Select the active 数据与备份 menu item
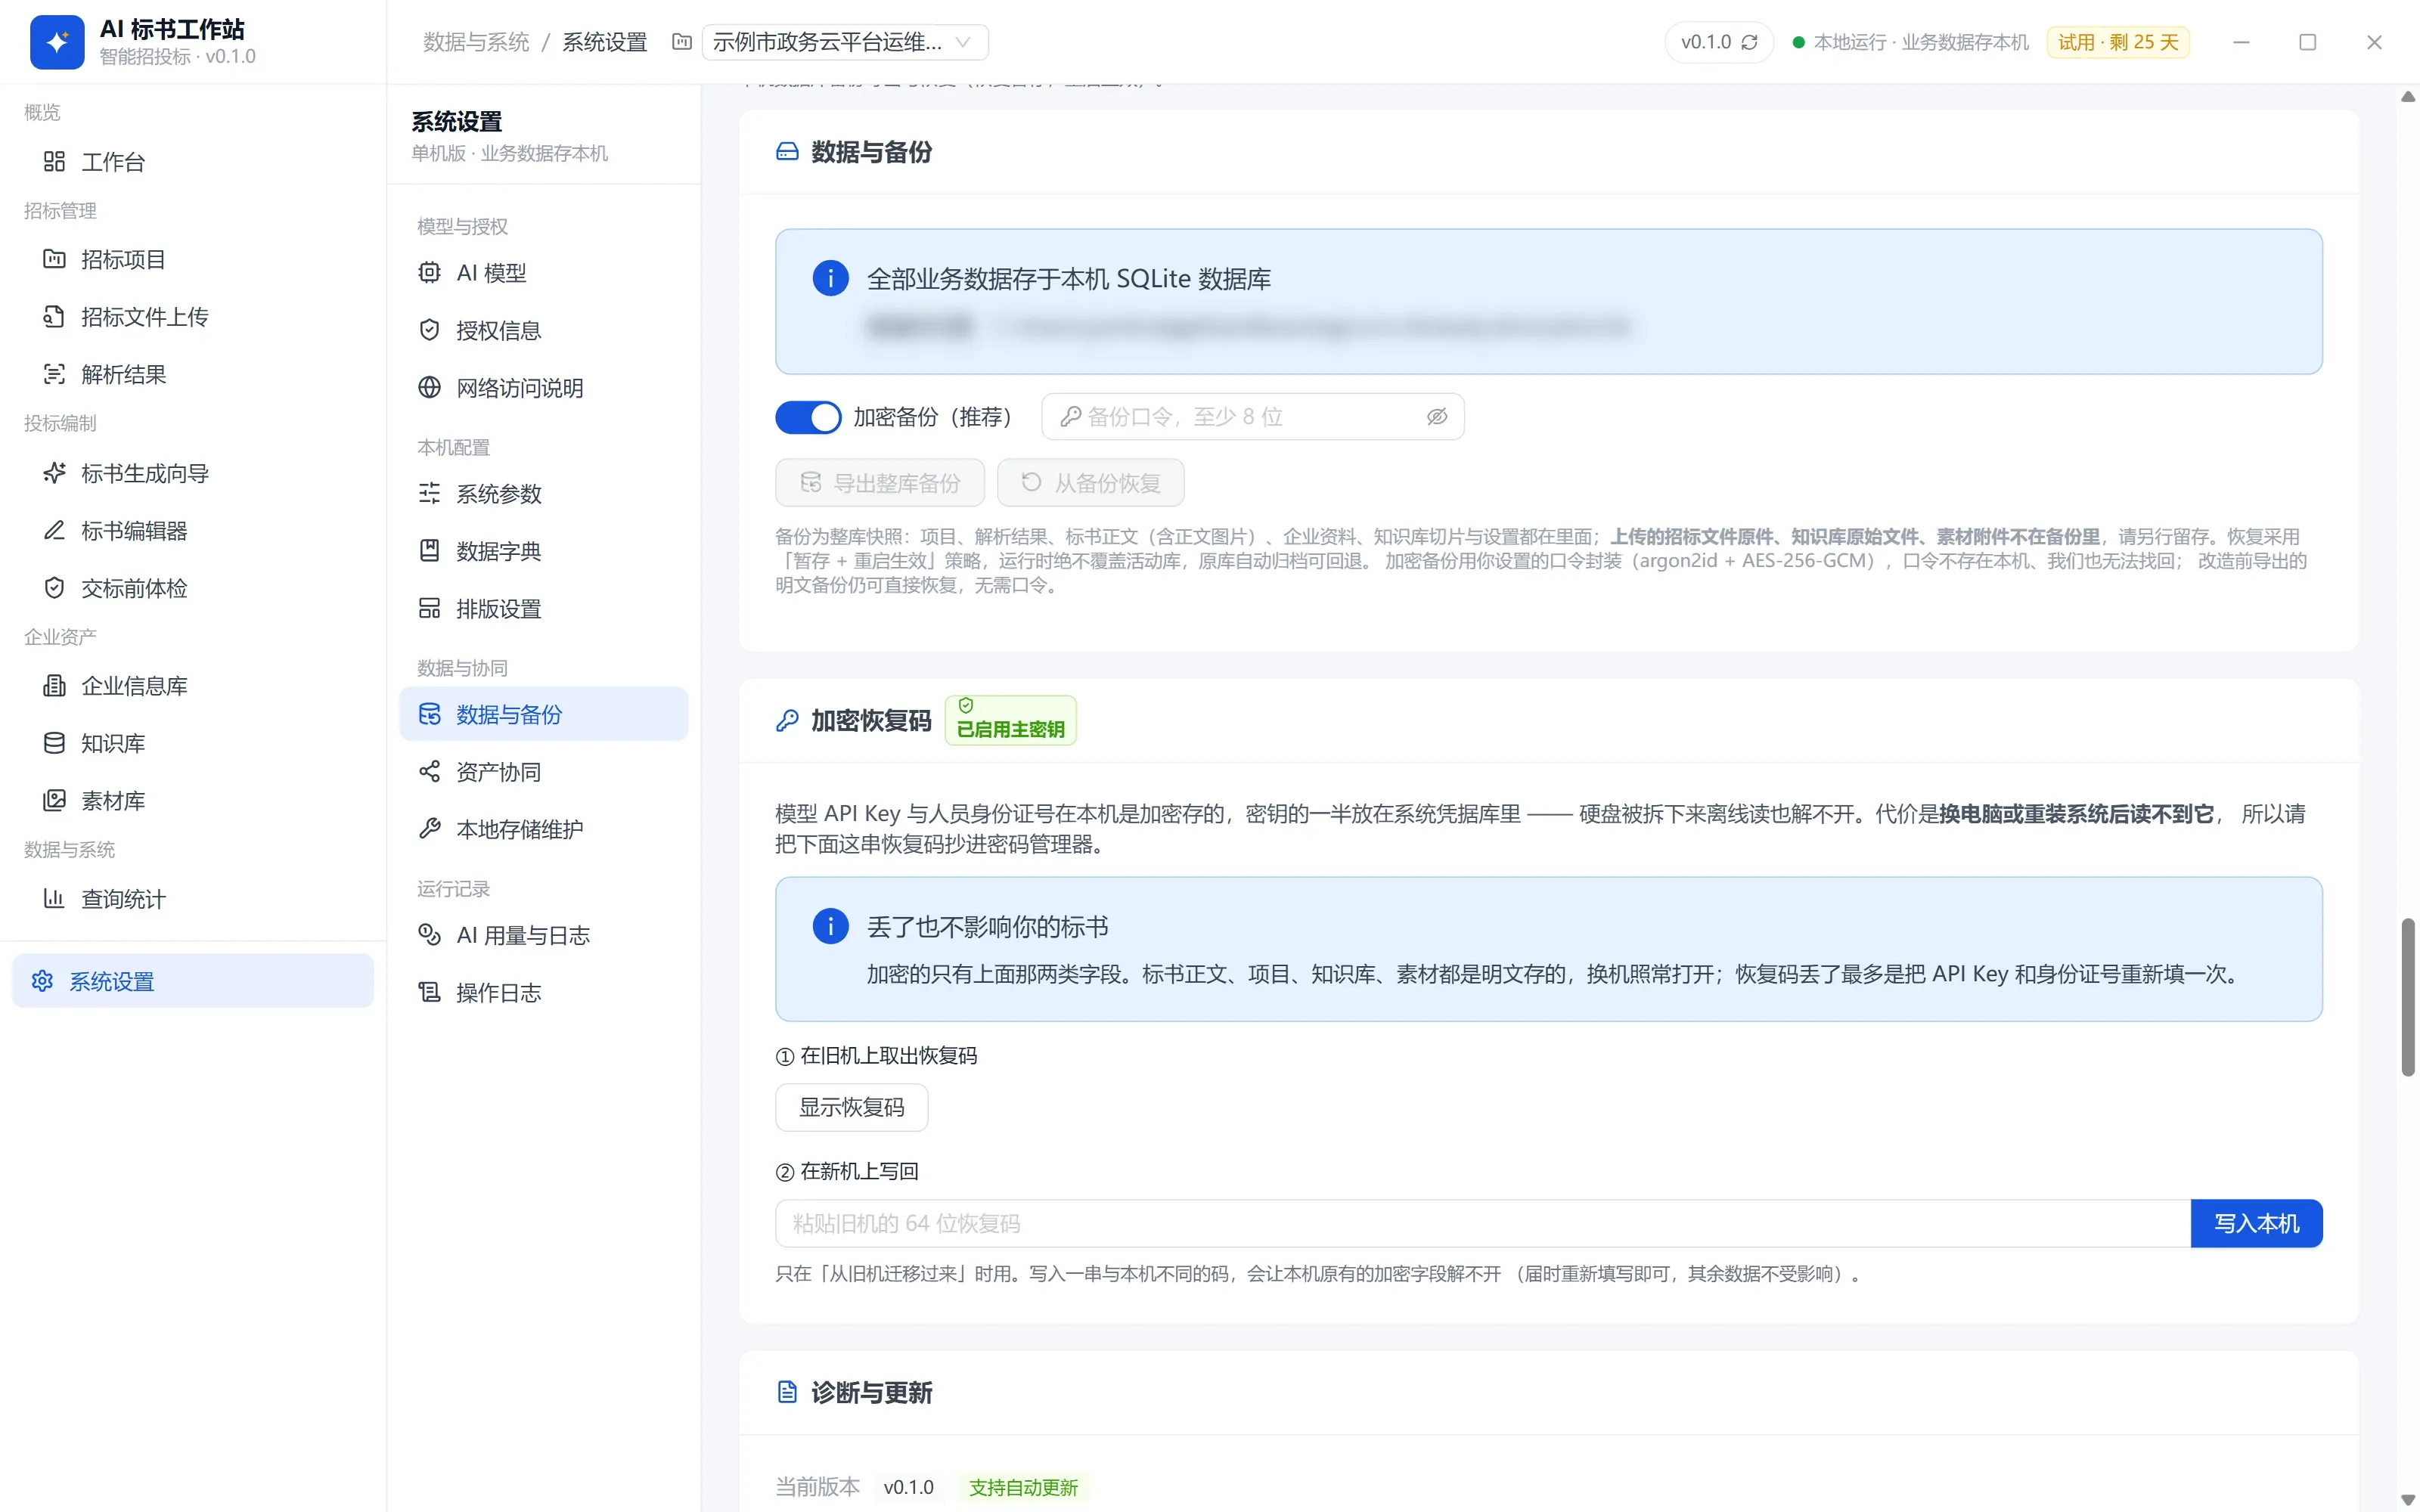 [543, 714]
